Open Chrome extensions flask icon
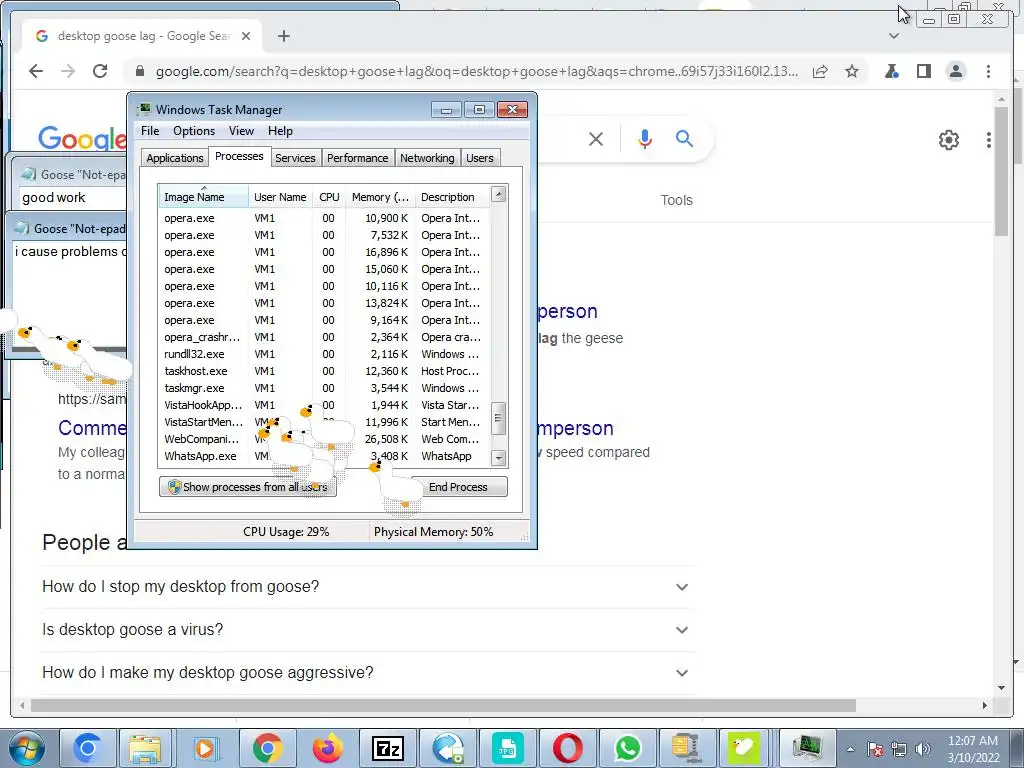This screenshot has width=1024, height=768. [x=891, y=71]
